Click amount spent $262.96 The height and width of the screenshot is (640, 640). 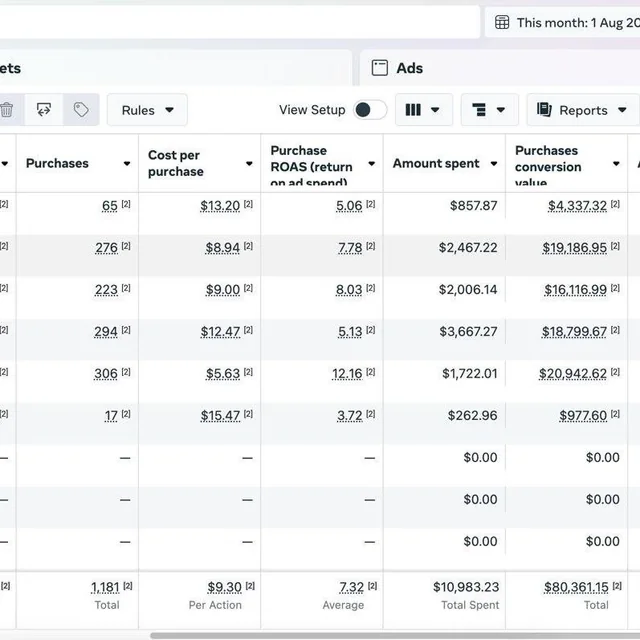(x=473, y=416)
